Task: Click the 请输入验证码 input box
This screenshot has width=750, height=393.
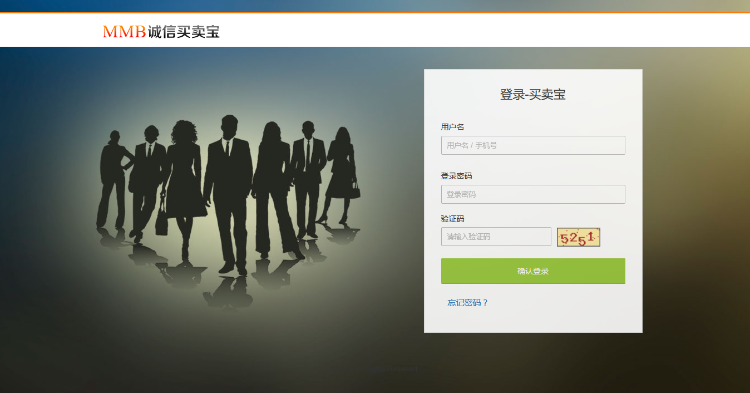Action: point(496,237)
